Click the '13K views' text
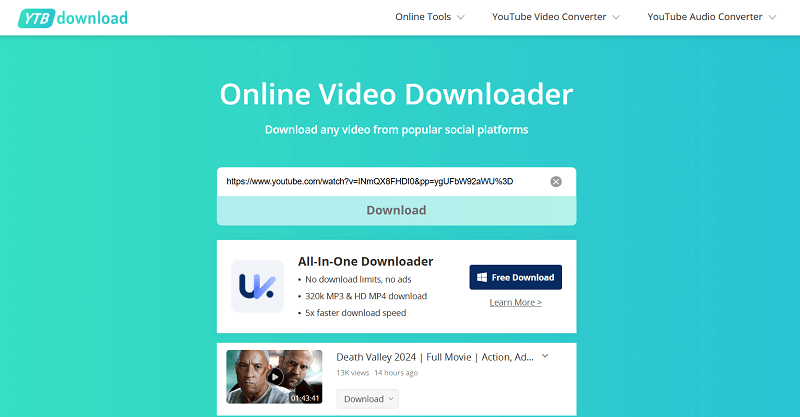 (x=353, y=373)
